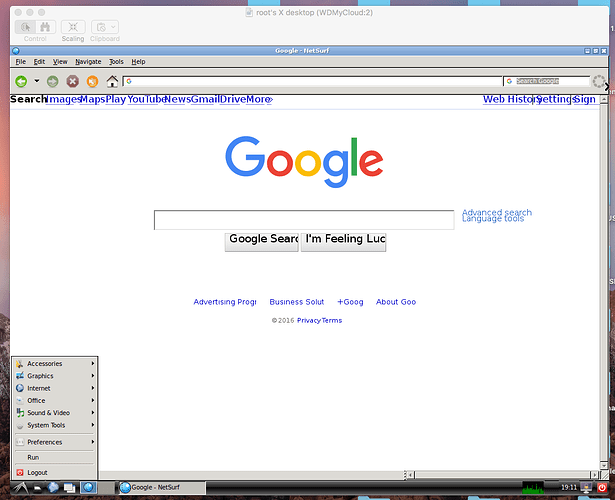Open the Terms link

click(x=332, y=320)
